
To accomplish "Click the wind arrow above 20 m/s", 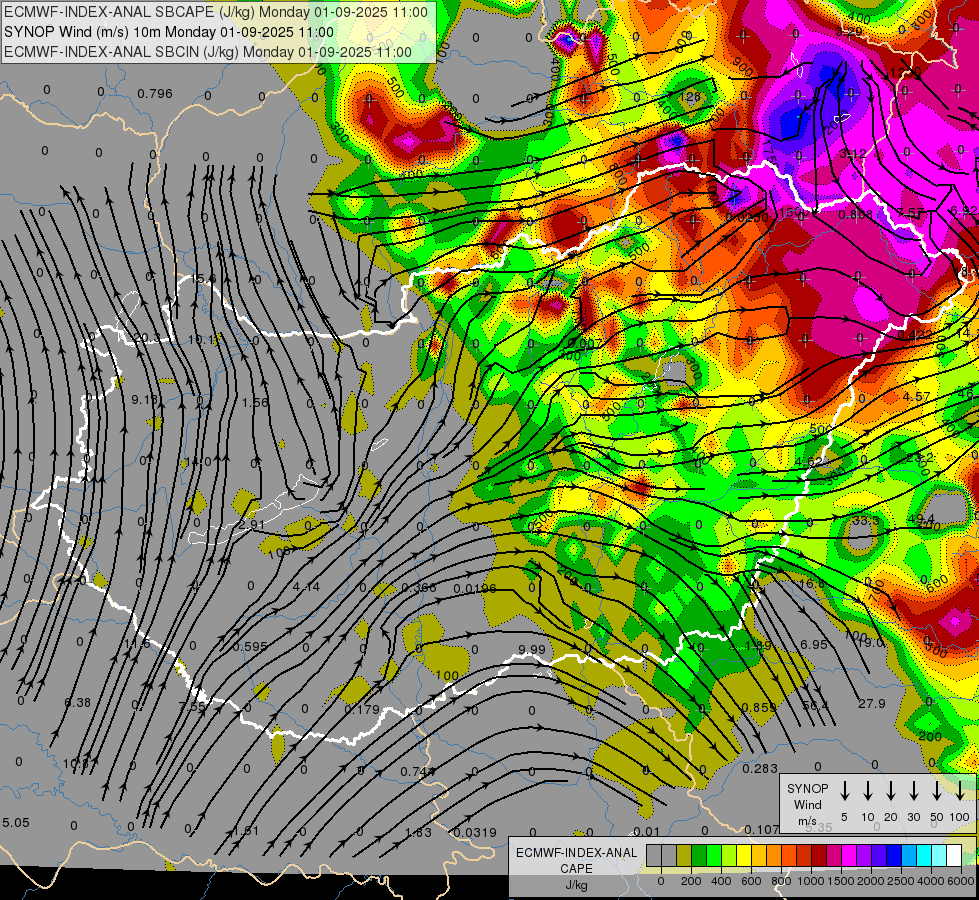I will (x=890, y=790).
